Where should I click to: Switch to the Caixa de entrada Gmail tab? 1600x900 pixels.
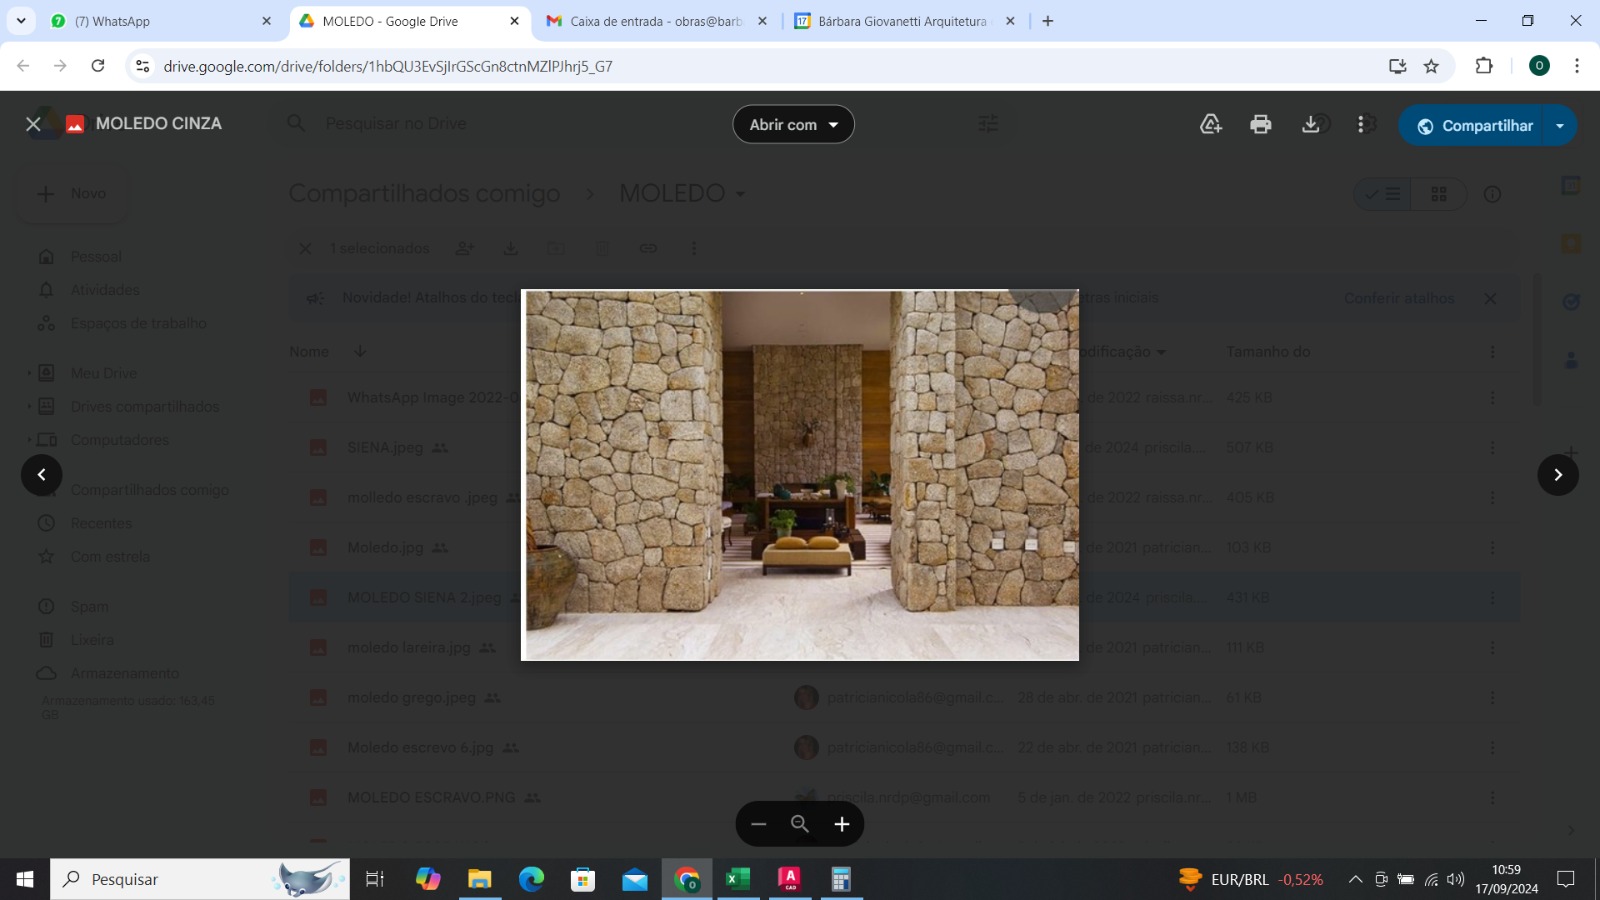(x=655, y=21)
